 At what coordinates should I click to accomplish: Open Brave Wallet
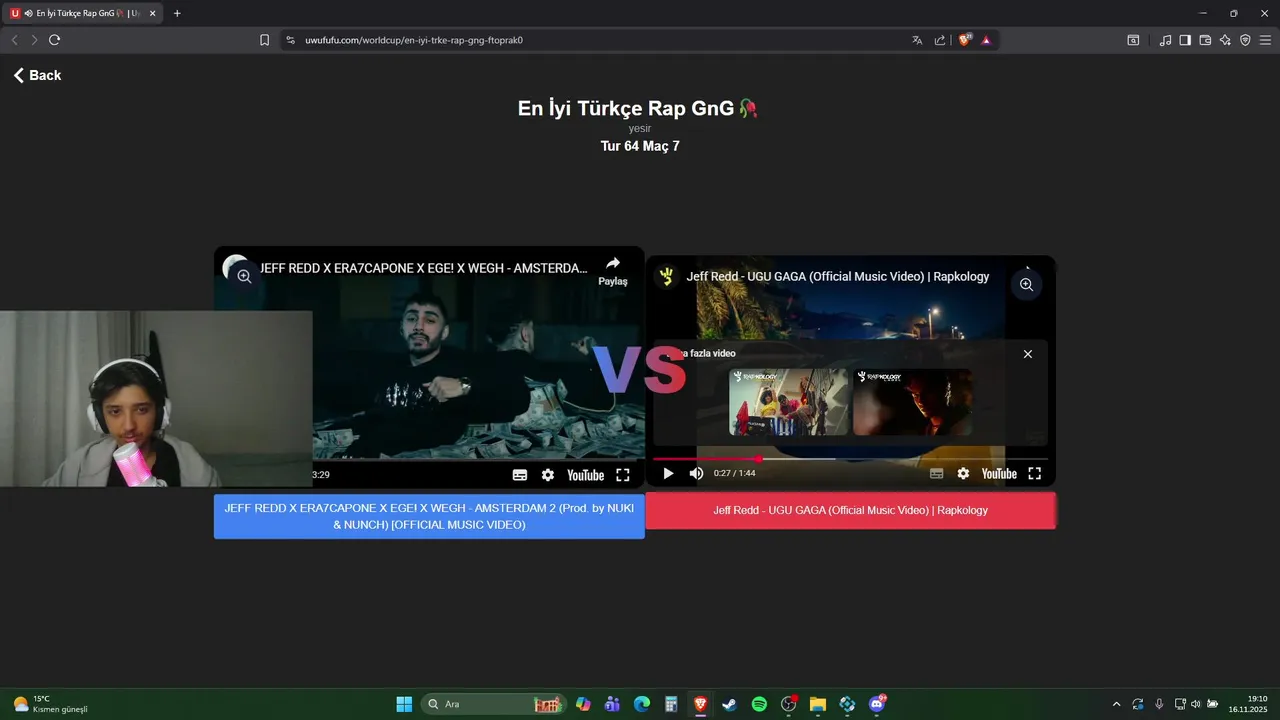click(x=1205, y=40)
